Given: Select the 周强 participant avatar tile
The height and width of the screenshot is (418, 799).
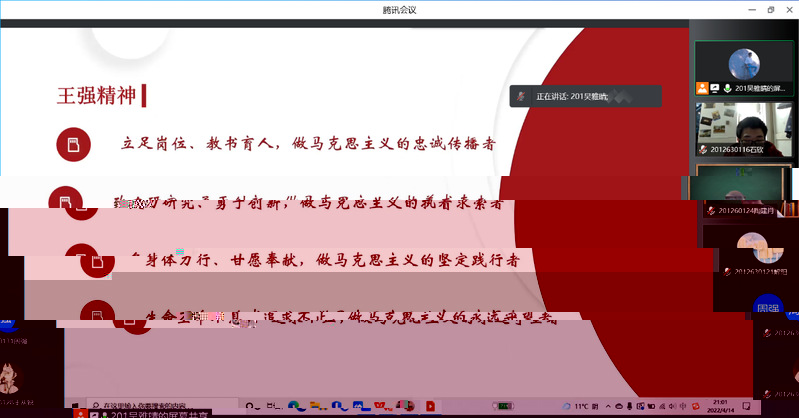Looking at the screenshot, I should point(768,308).
